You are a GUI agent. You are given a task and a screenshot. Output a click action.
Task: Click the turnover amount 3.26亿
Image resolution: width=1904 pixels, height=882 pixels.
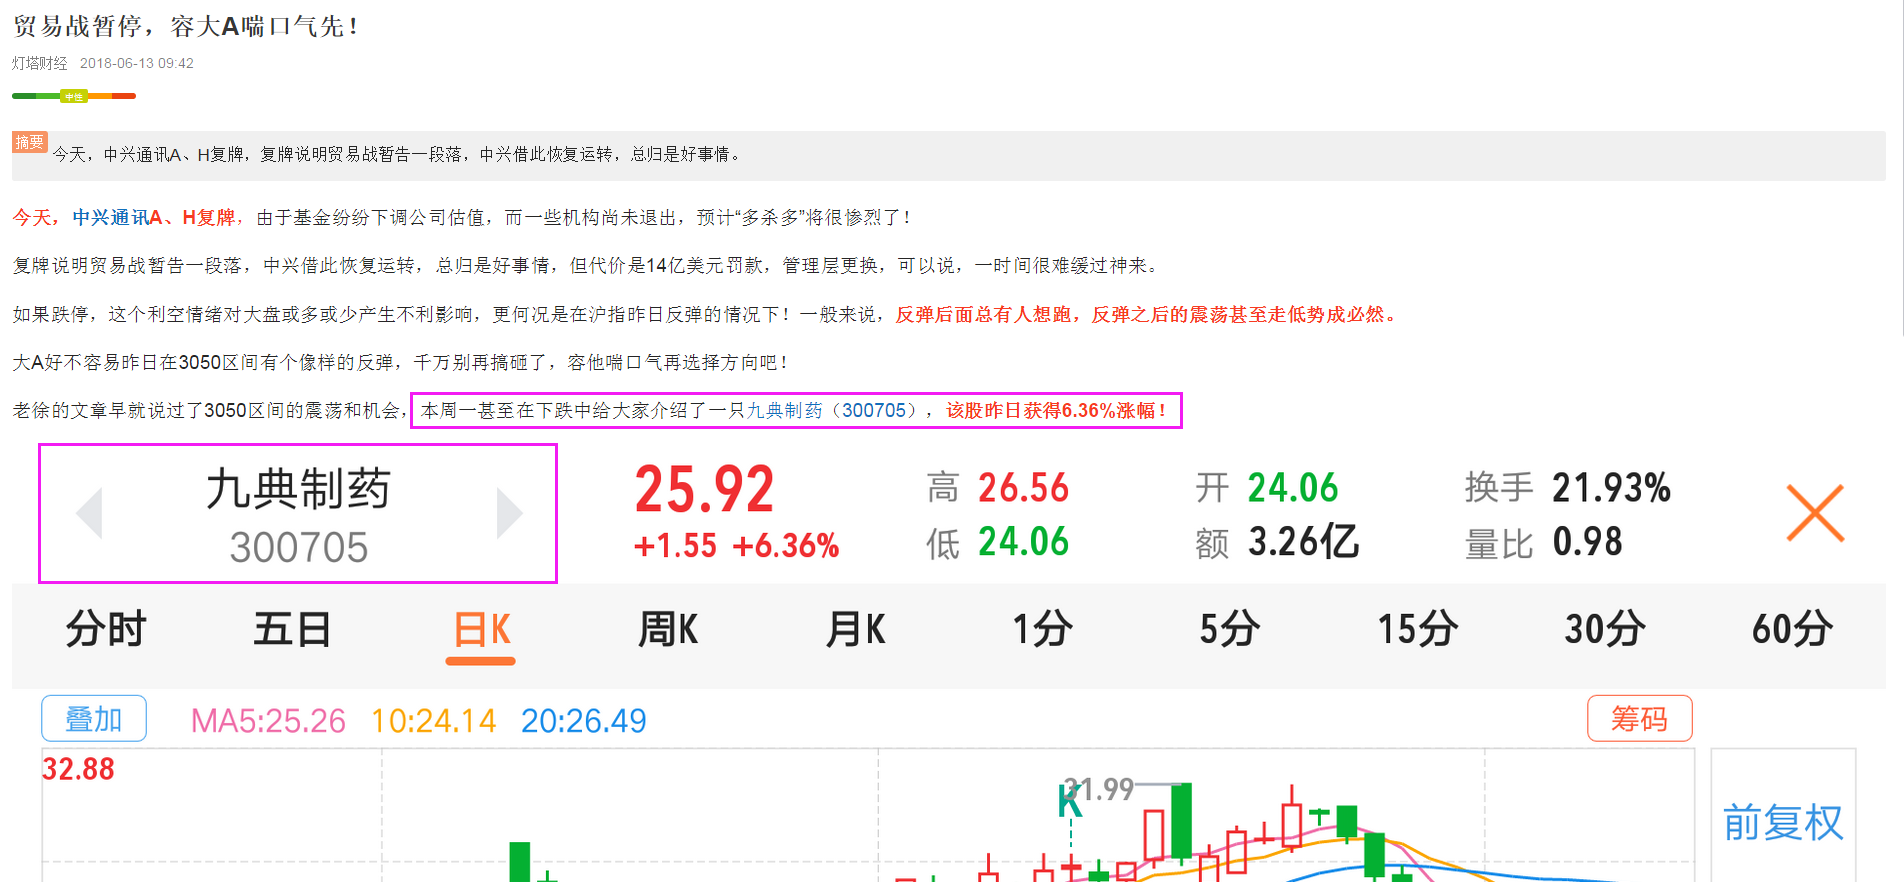pos(1304,542)
